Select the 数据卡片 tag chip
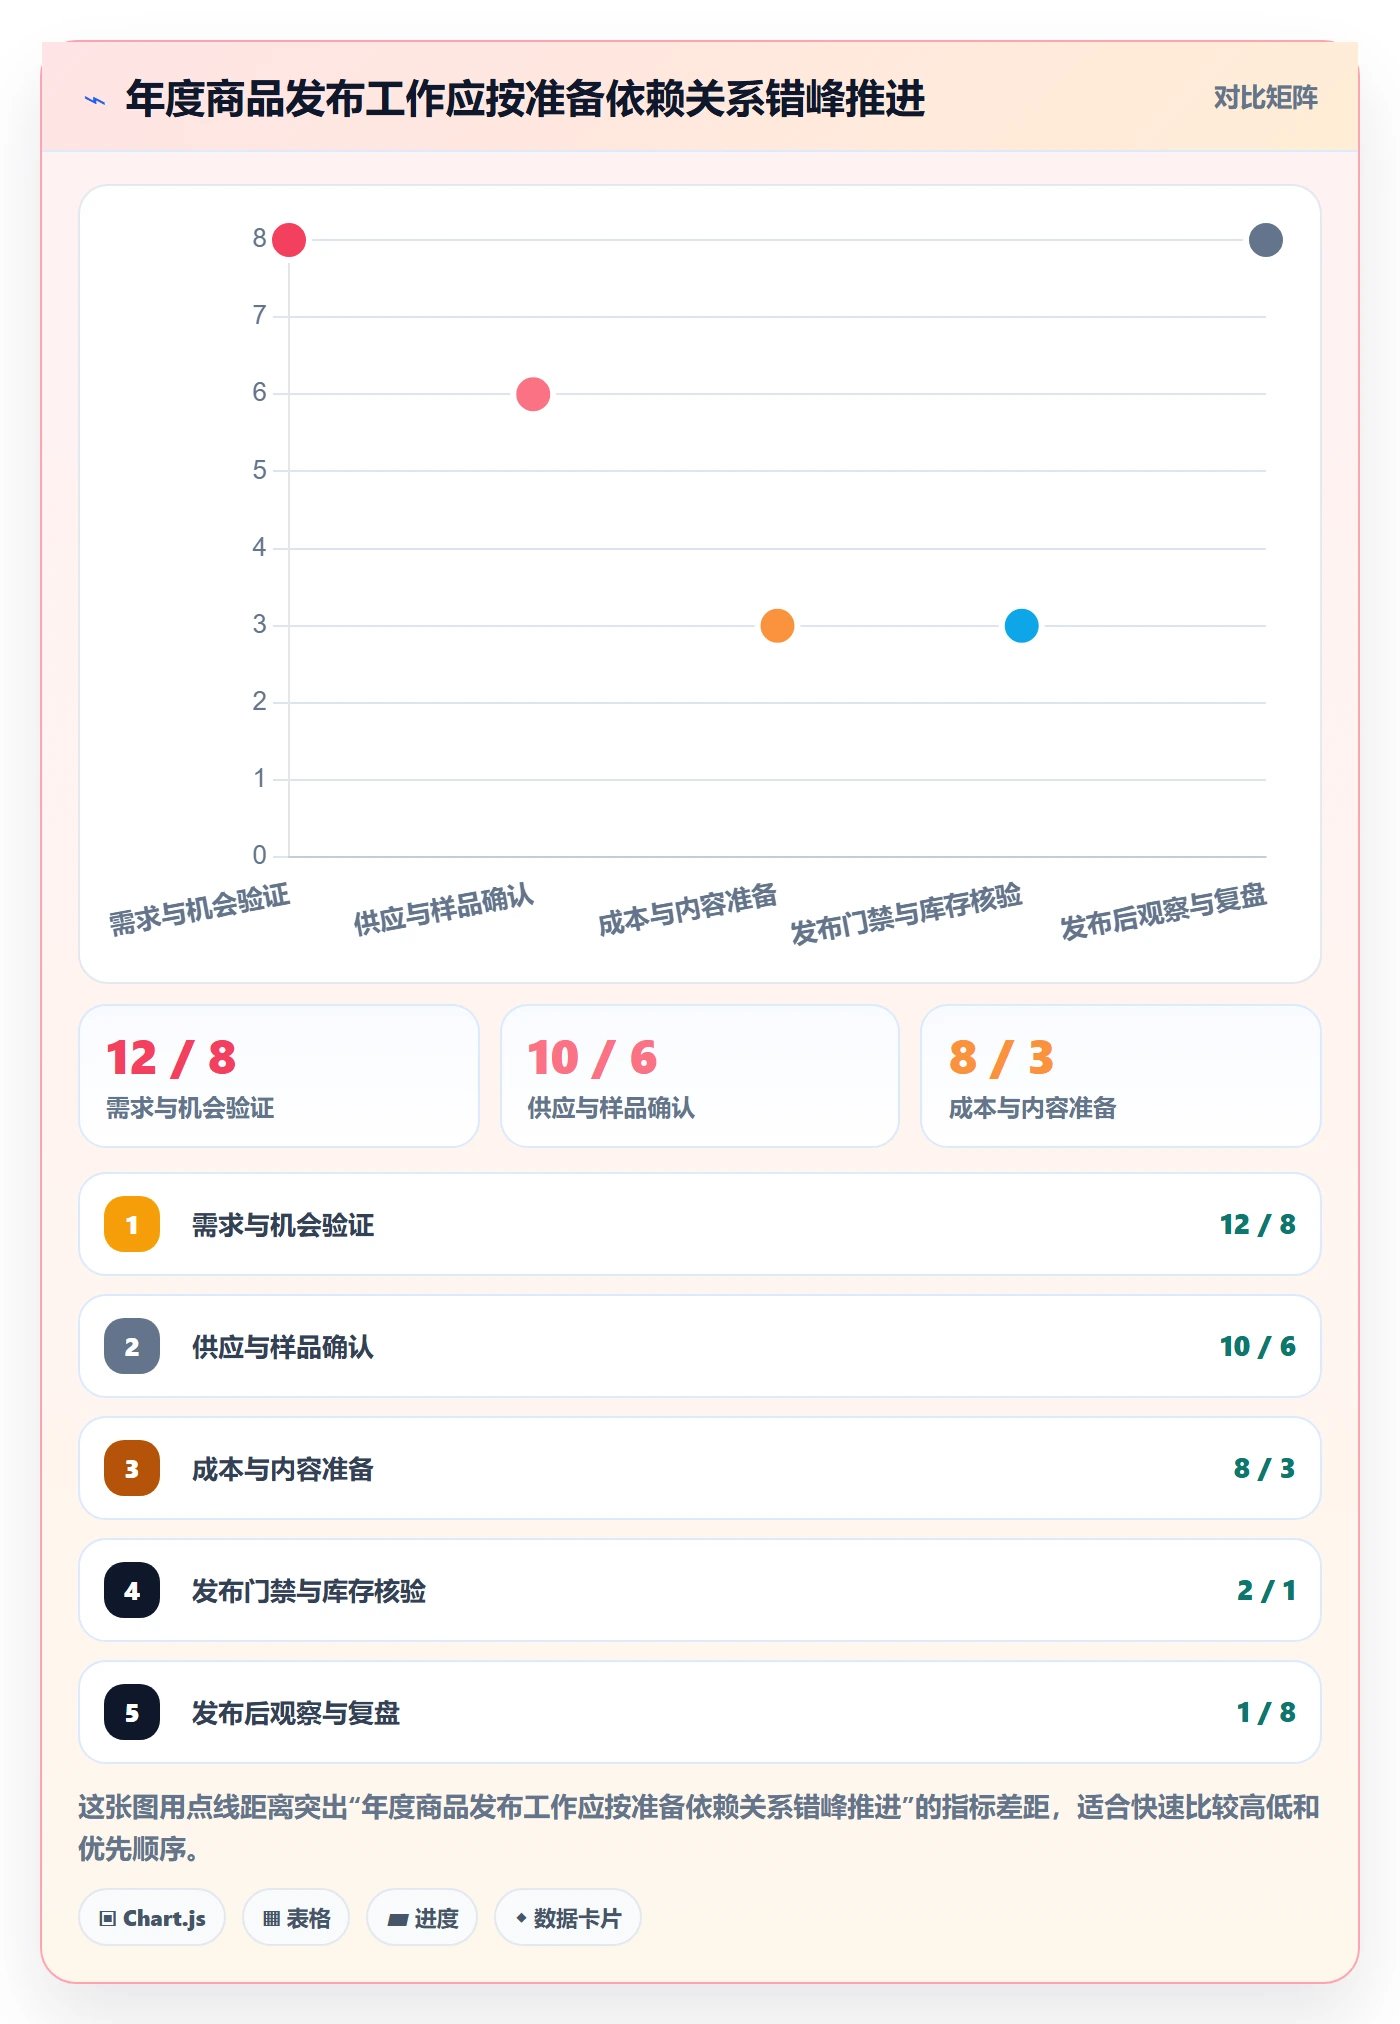This screenshot has height=2024, width=1400. (x=568, y=1918)
